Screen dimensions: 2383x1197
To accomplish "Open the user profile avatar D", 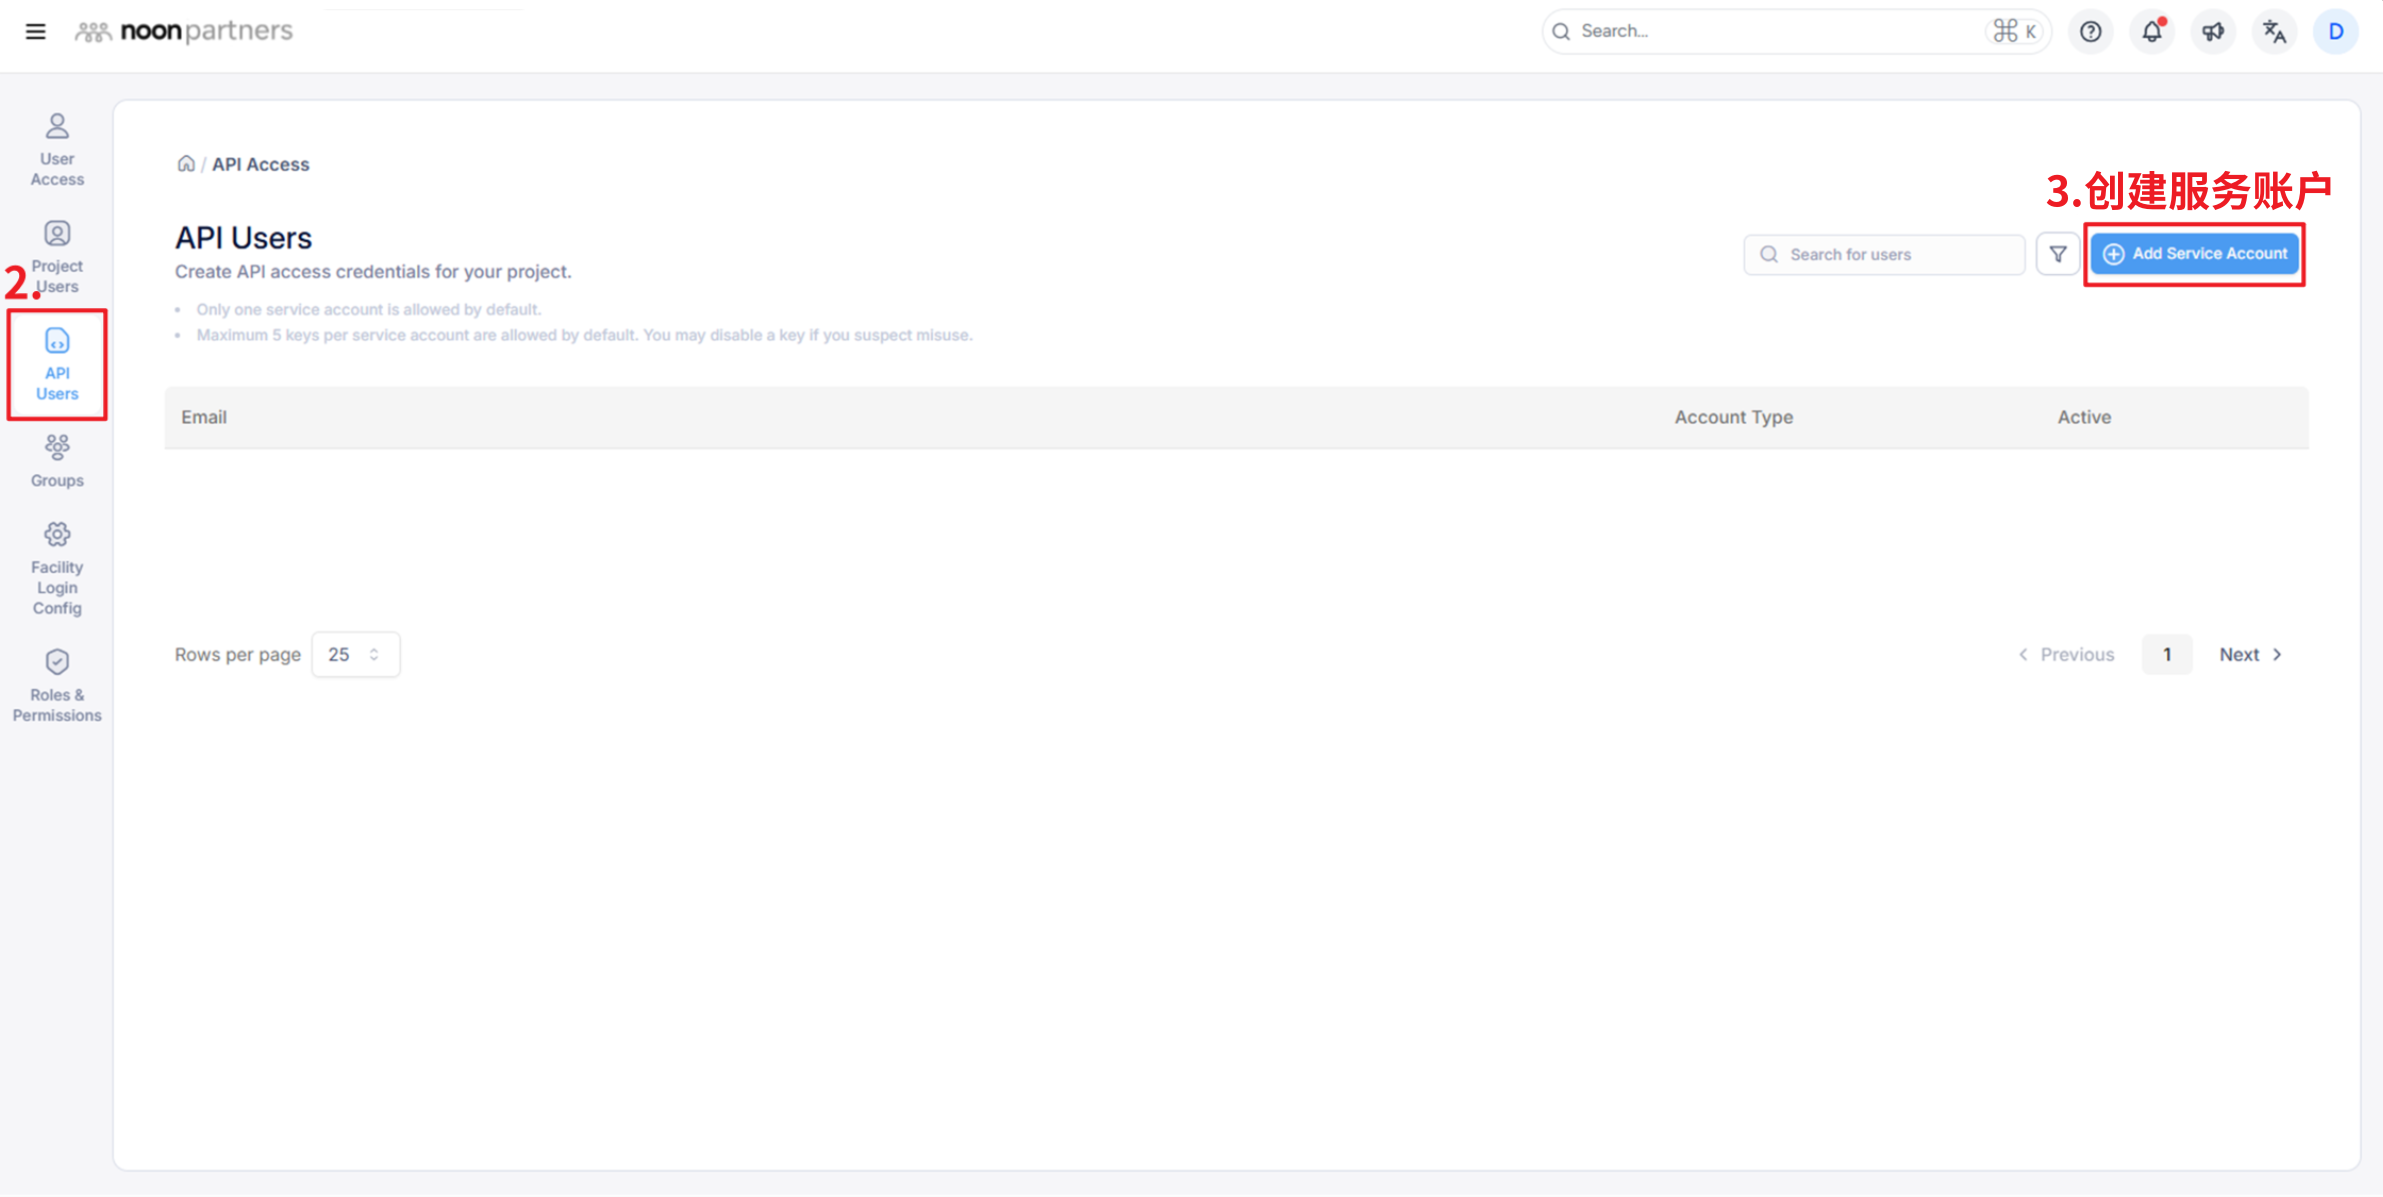I will click(2335, 31).
